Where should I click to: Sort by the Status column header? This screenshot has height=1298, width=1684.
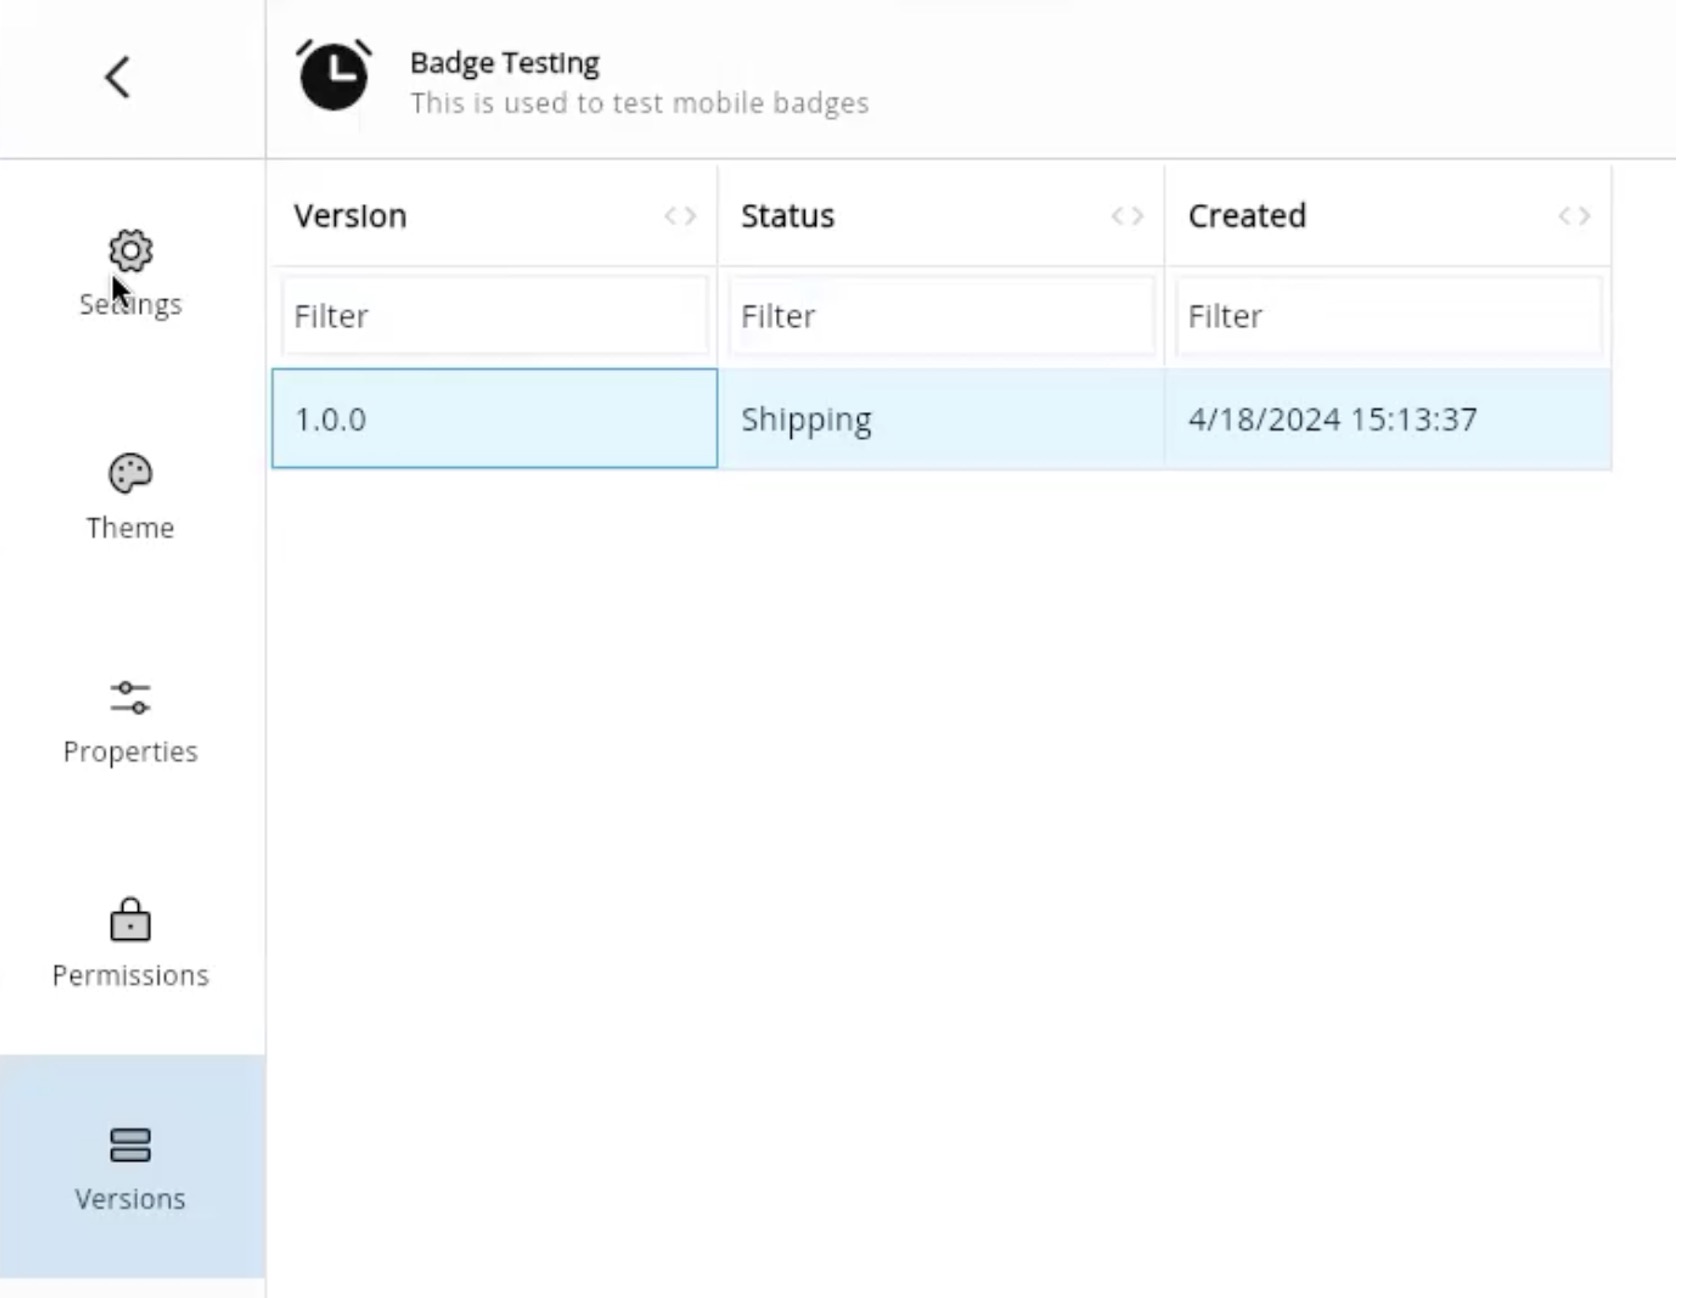pos(787,216)
